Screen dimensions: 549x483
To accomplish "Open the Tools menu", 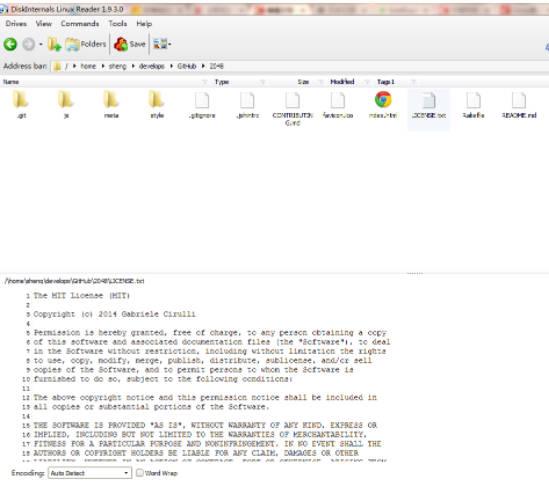I will click(x=118, y=24).
